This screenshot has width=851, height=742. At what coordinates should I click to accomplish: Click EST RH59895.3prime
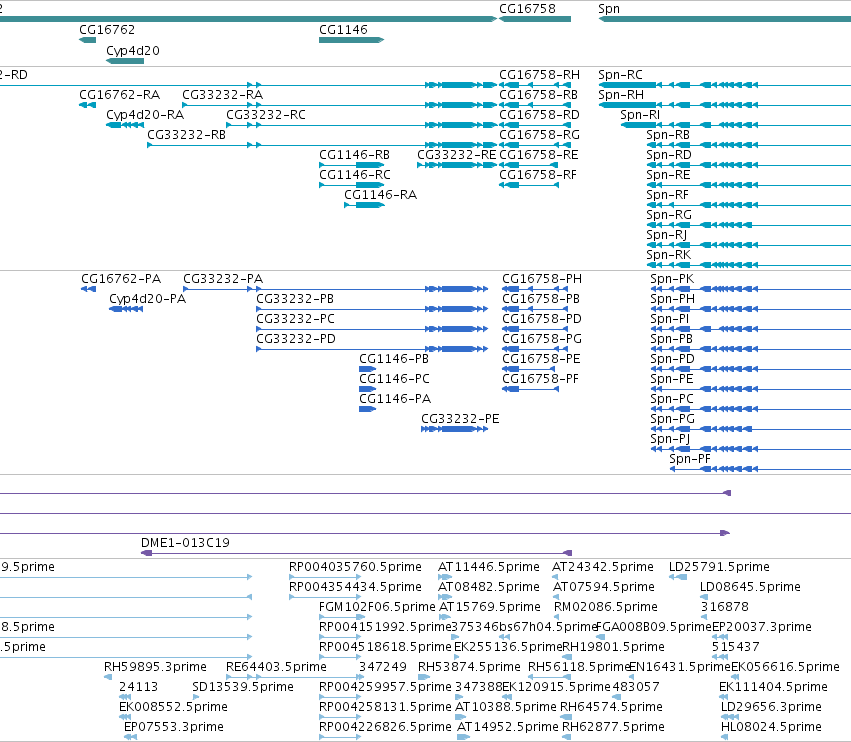[155, 667]
